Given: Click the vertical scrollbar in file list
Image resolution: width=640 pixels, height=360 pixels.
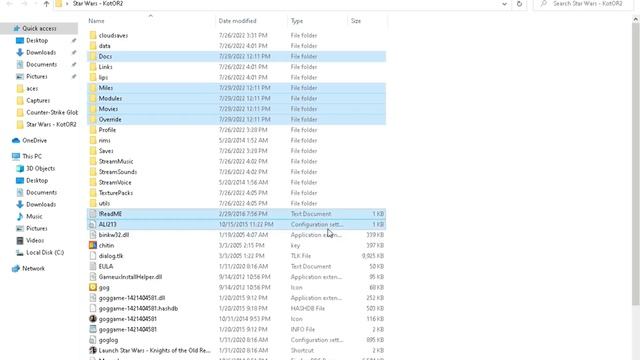Looking at the screenshot, I should click(636, 163).
